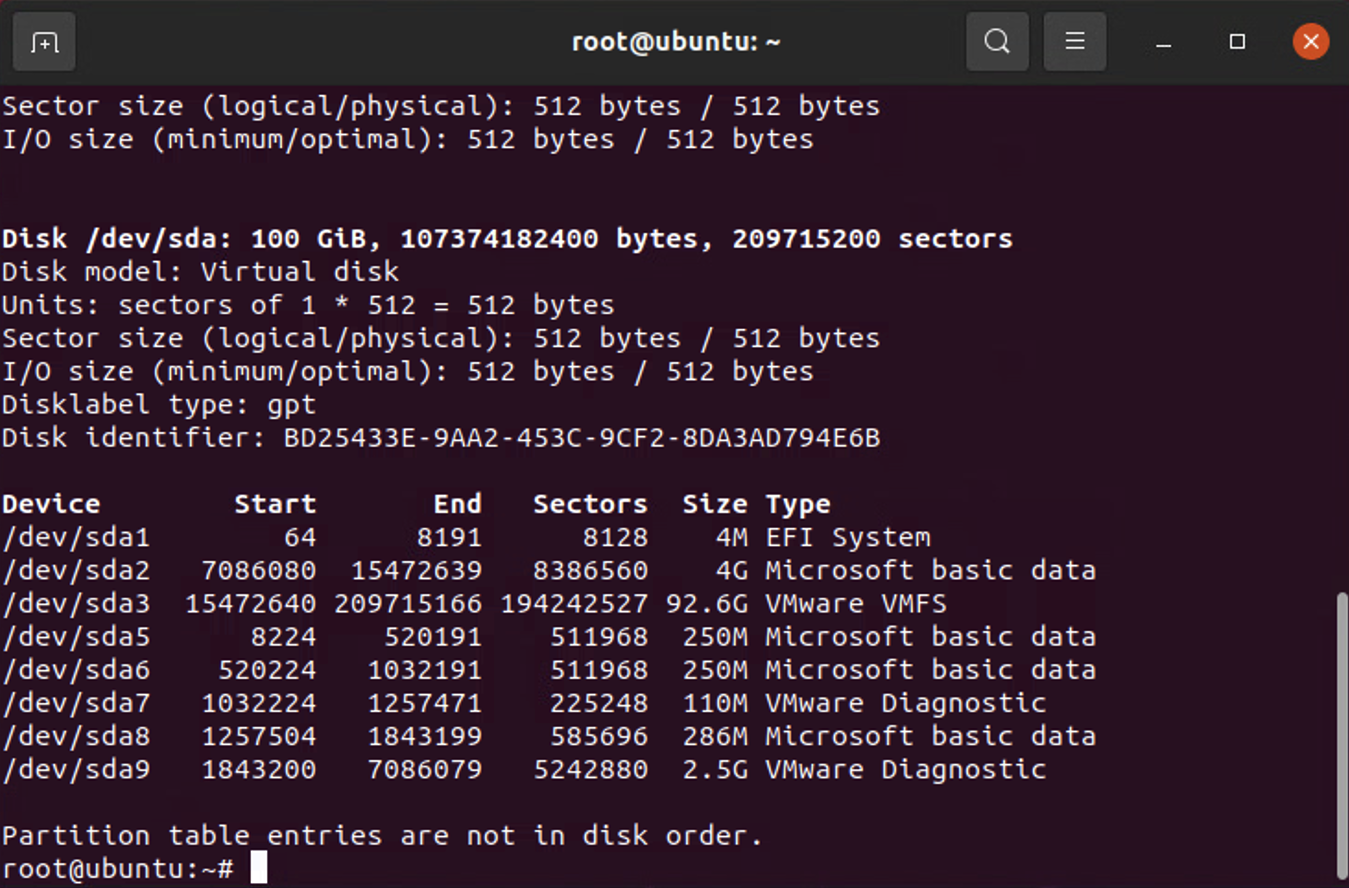Image resolution: width=1349 pixels, height=888 pixels.
Task: Open a new terminal tab
Action: (44, 42)
